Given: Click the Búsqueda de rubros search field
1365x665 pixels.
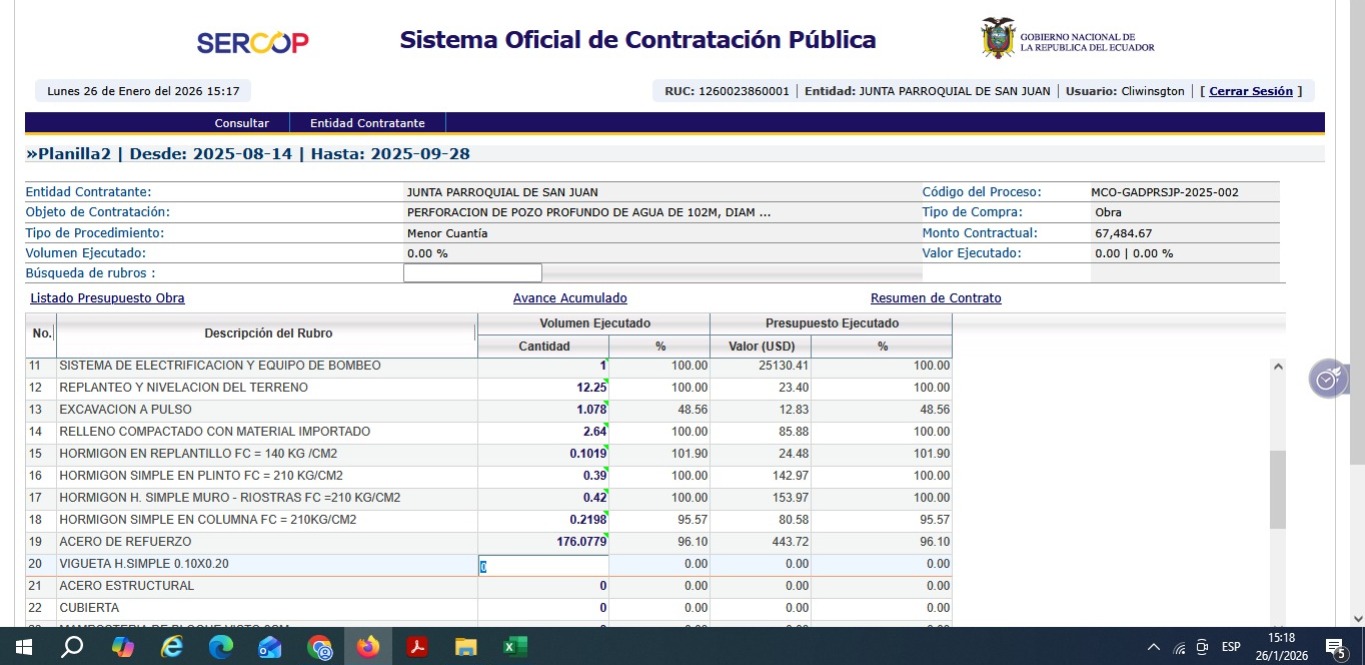Looking at the screenshot, I should (472, 273).
